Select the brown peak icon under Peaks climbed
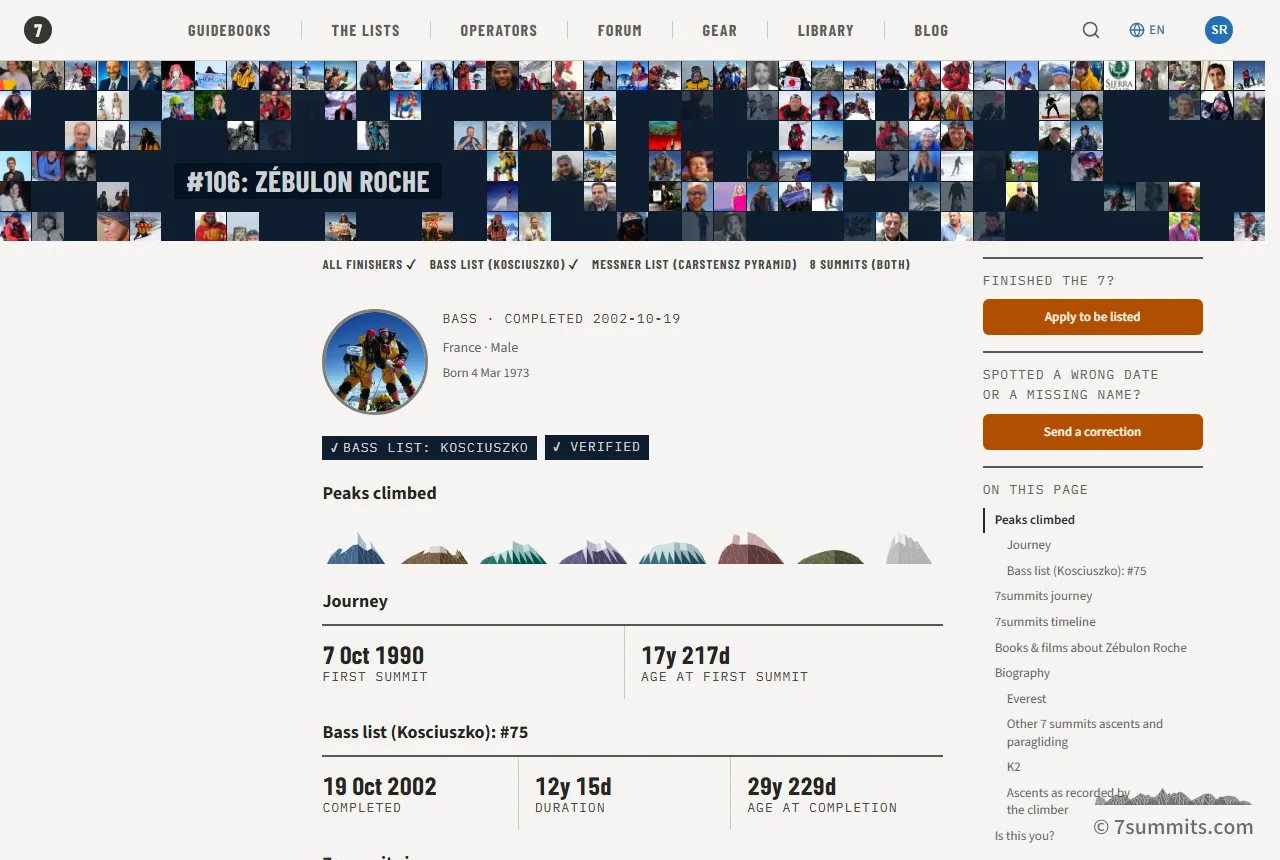This screenshot has width=1280, height=860. [x=434, y=553]
